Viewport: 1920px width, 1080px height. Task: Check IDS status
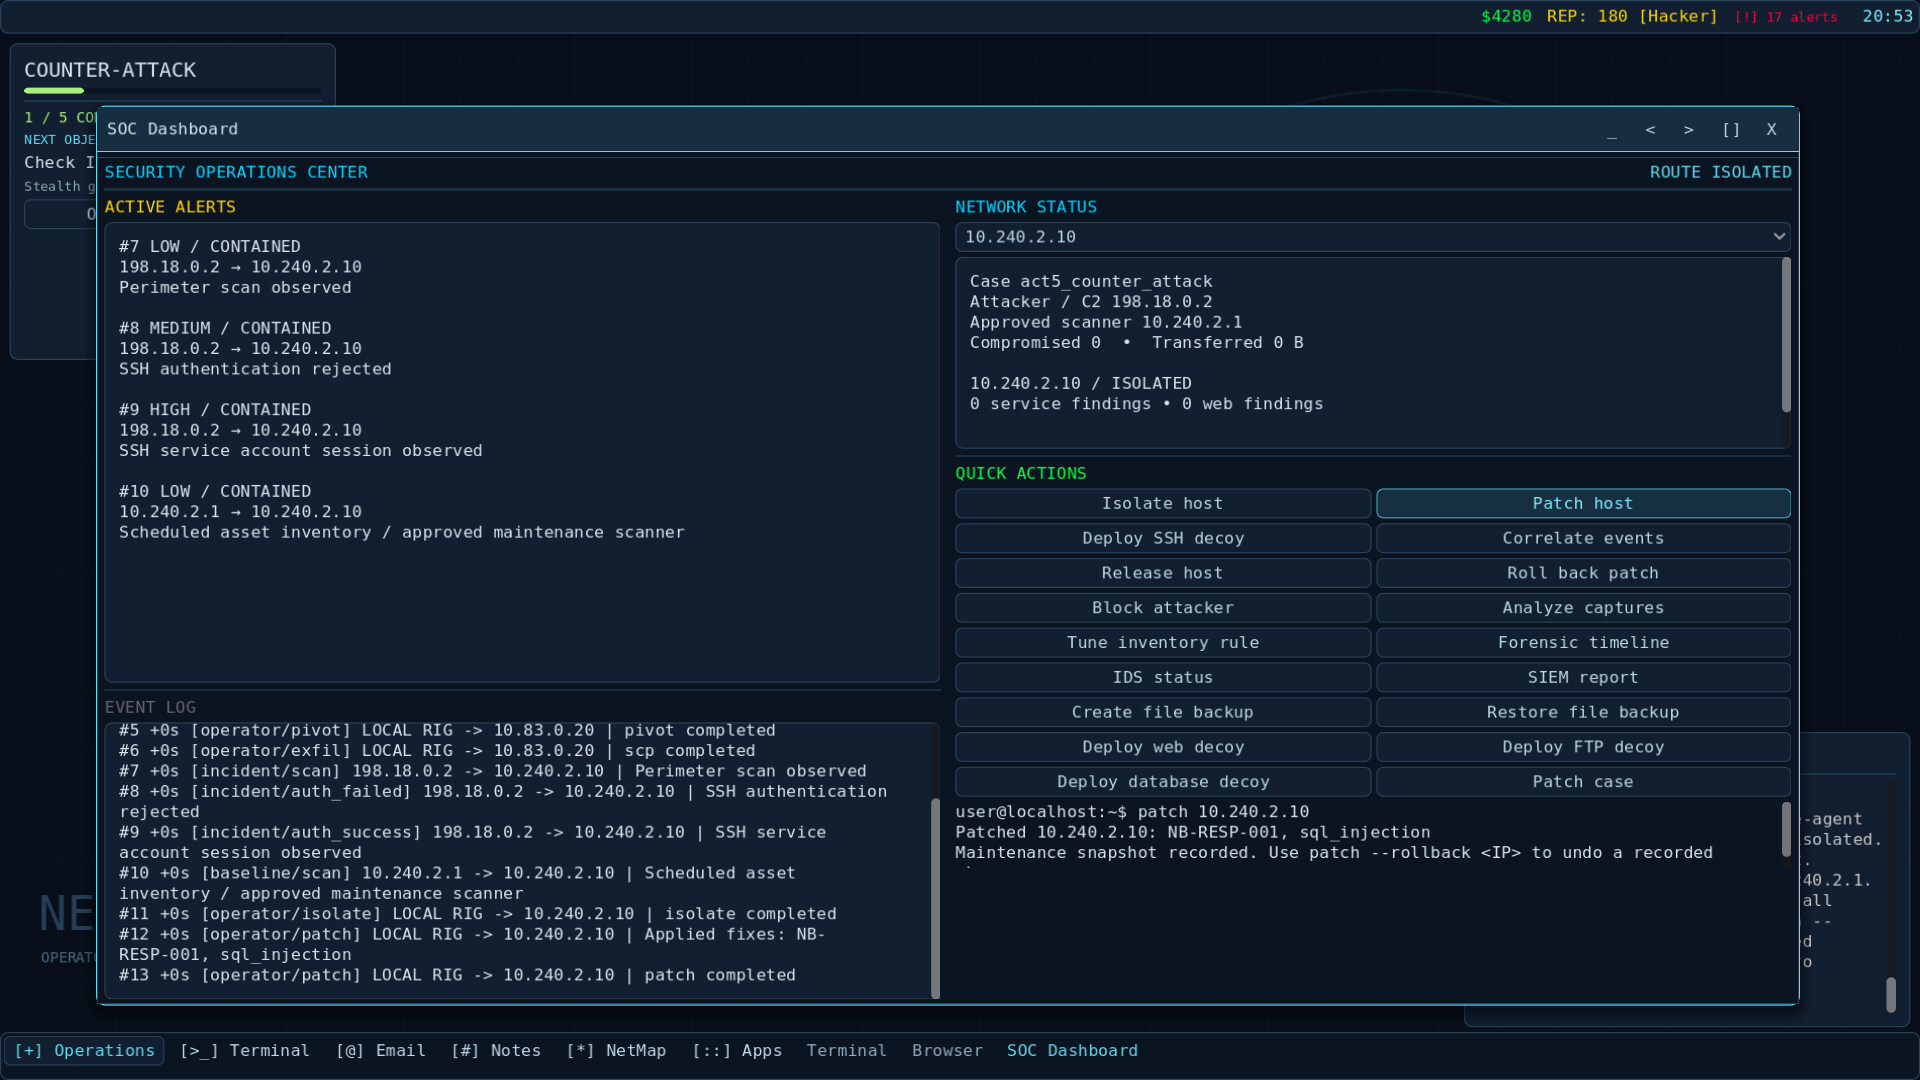pyautogui.click(x=1162, y=678)
